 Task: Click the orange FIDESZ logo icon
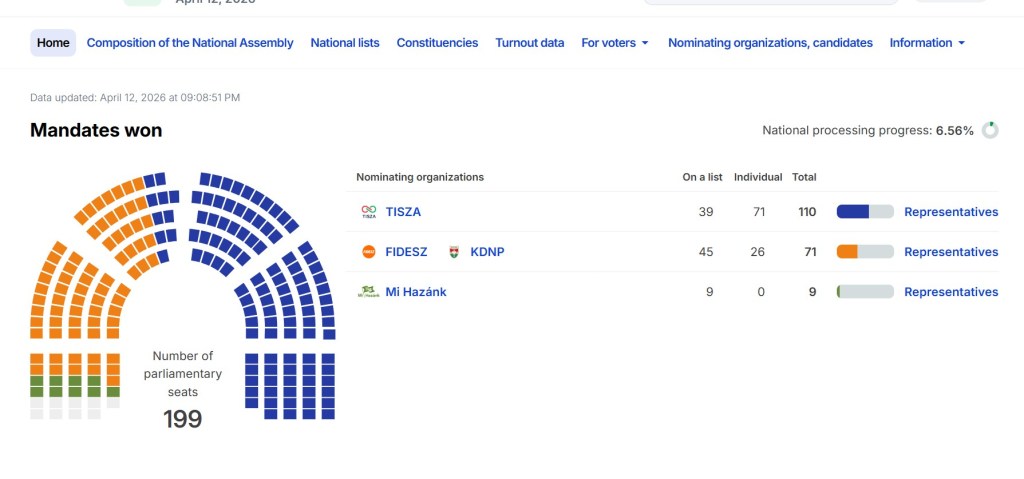click(368, 252)
